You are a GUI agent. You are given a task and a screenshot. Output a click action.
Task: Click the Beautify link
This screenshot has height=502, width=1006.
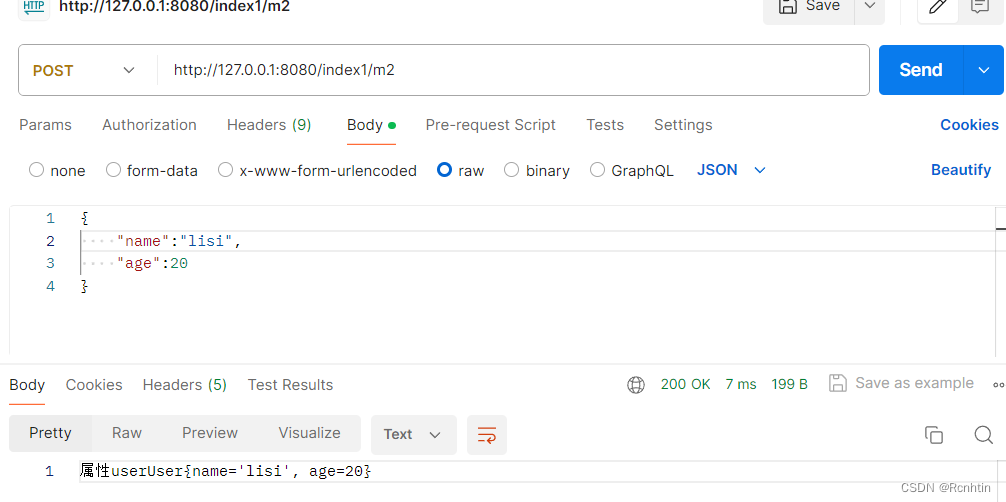point(960,170)
